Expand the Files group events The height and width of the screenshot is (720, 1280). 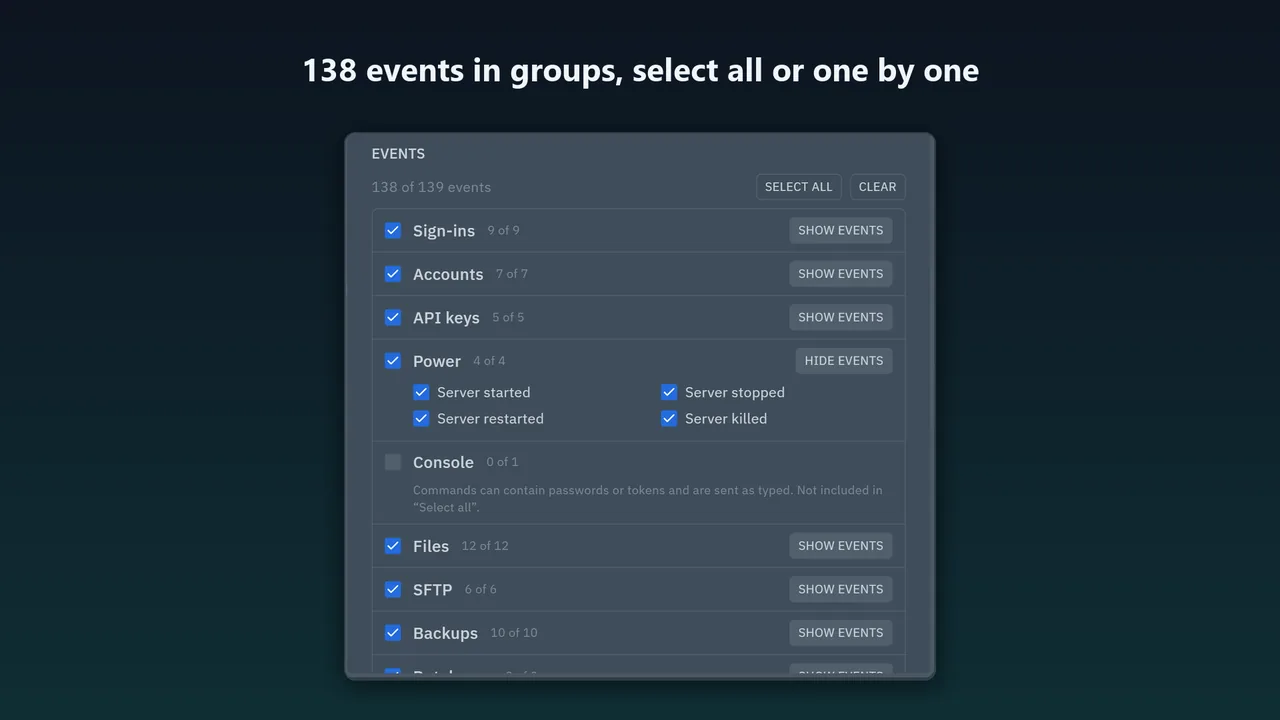[x=841, y=546]
